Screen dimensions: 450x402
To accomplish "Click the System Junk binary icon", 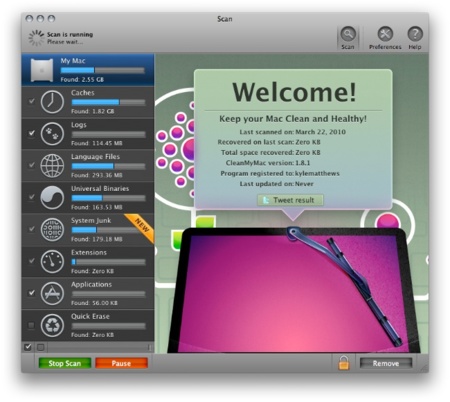I will 52,230.
